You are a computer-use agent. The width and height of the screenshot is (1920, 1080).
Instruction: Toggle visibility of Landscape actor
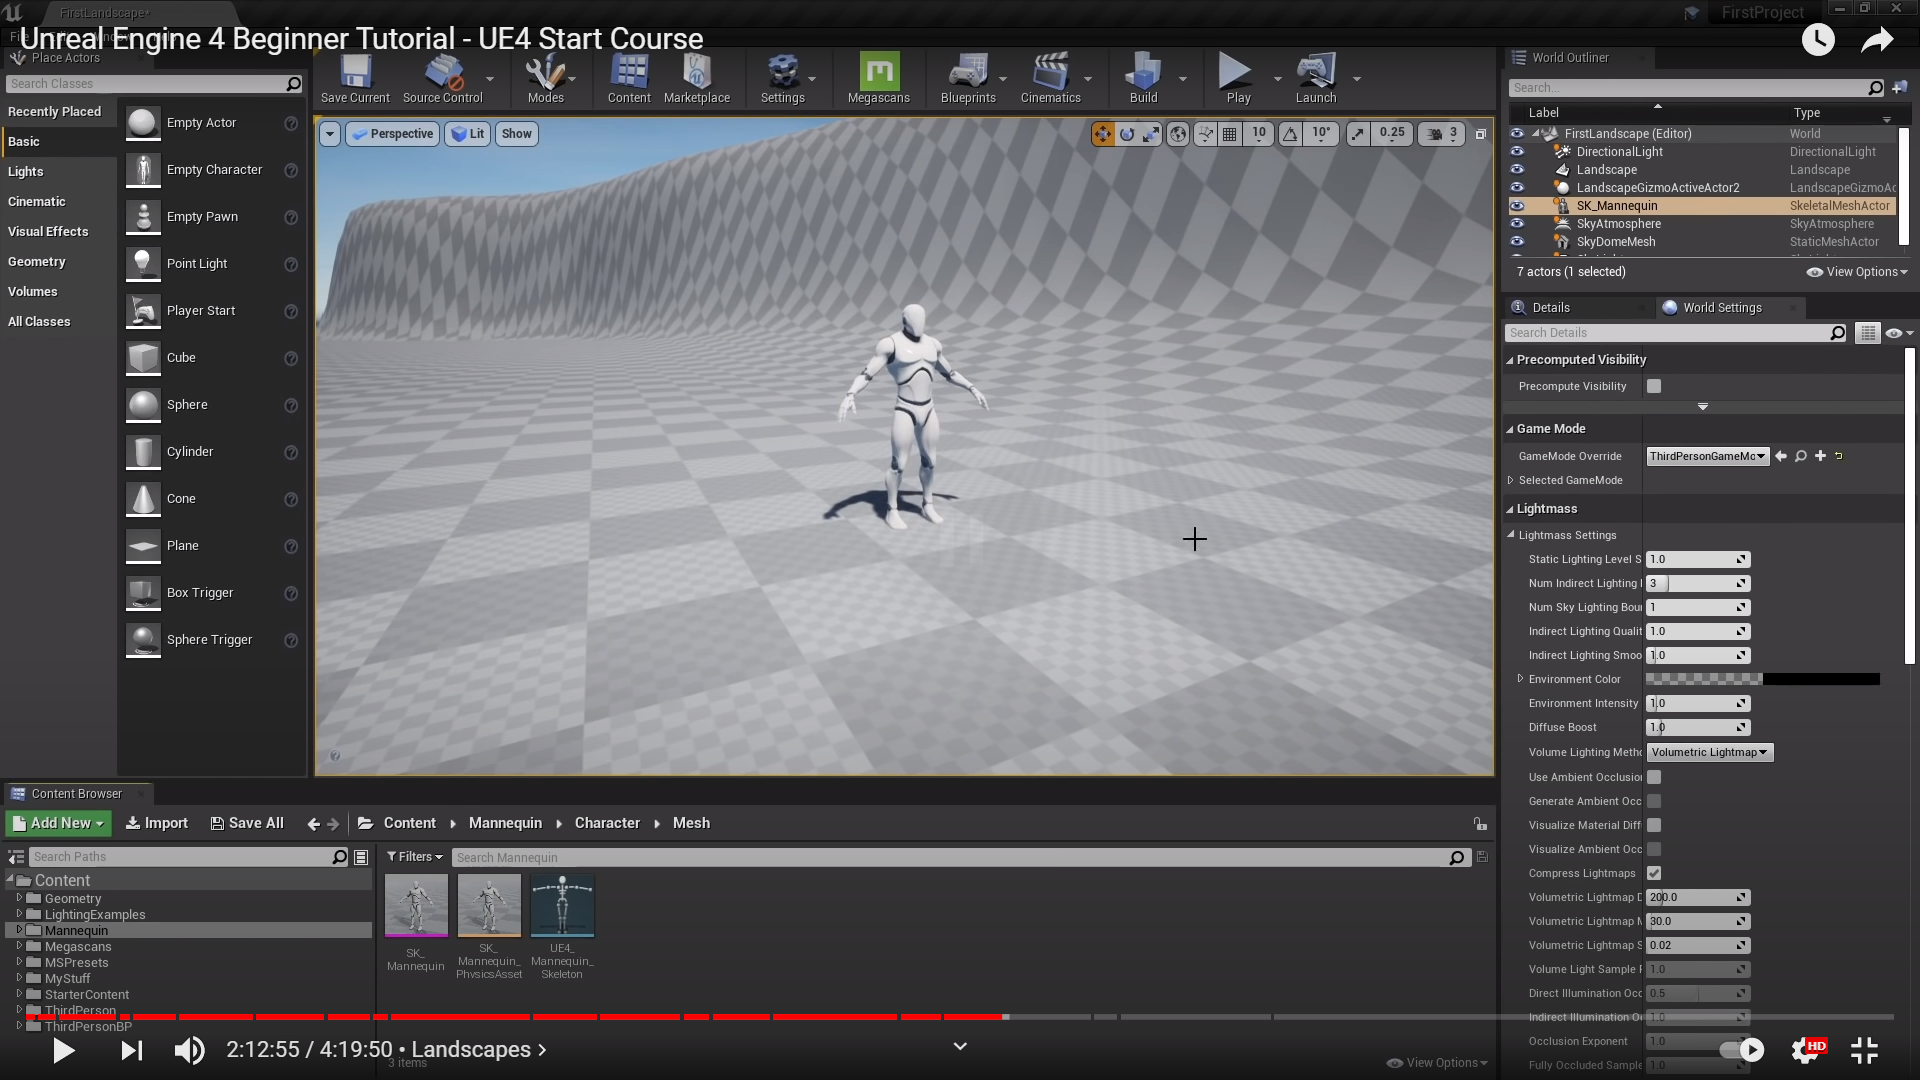point(1517,170)
